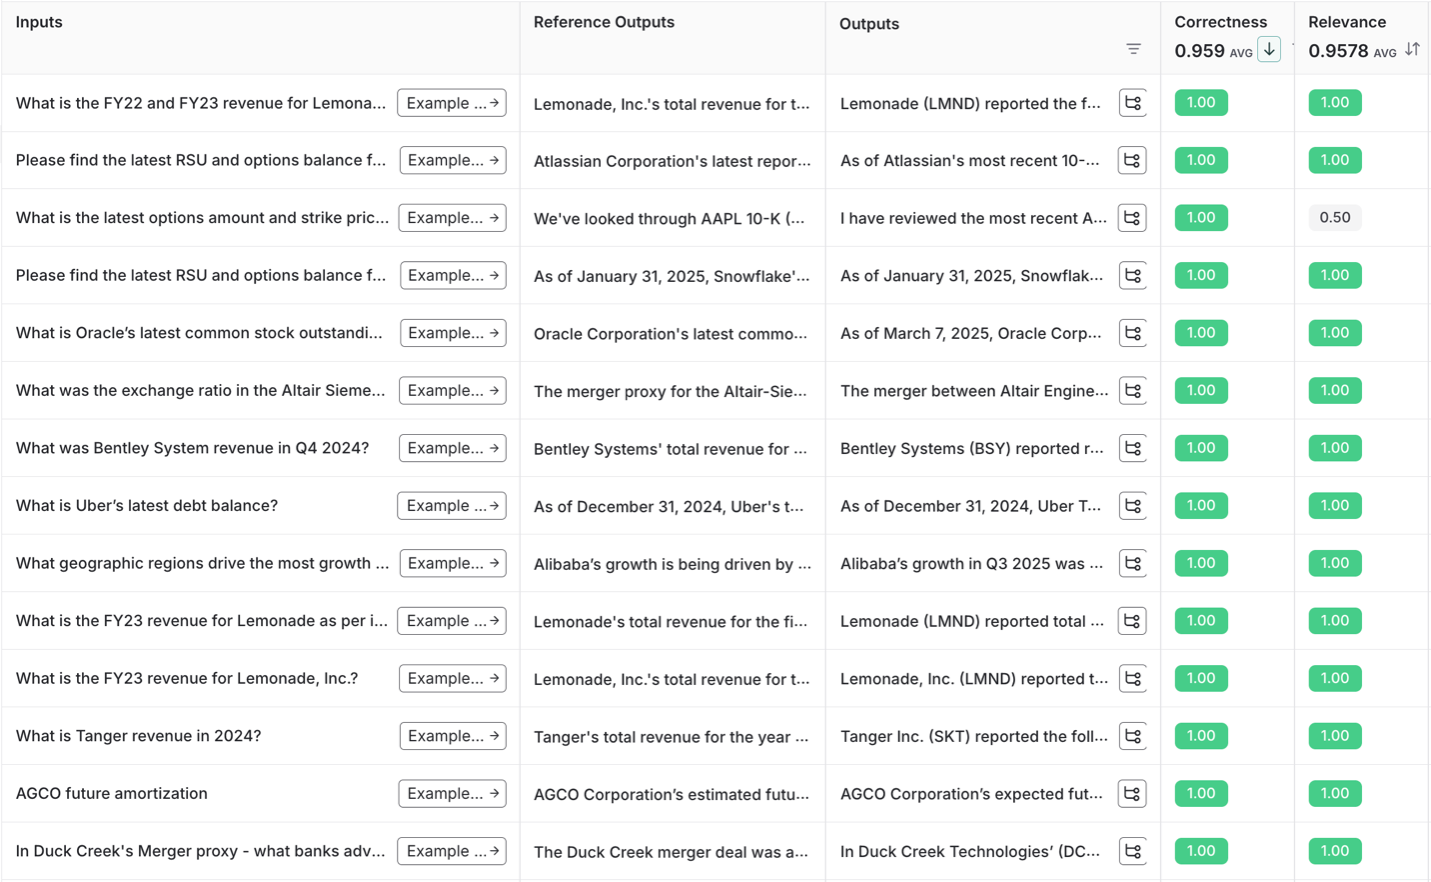1431x882 pixels.
Task: Open Example for the Duck Creek merger proxy row
Action: click(452, 851)
